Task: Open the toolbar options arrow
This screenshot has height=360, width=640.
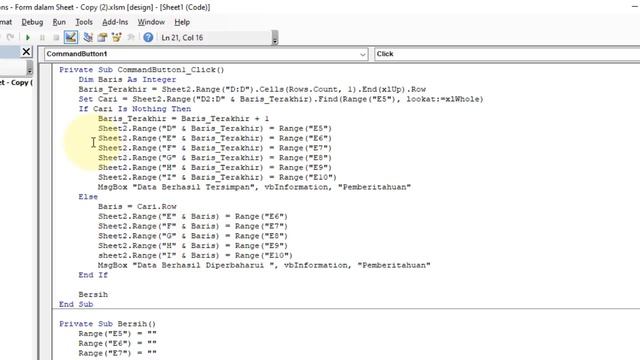Action: pos(275,38)
